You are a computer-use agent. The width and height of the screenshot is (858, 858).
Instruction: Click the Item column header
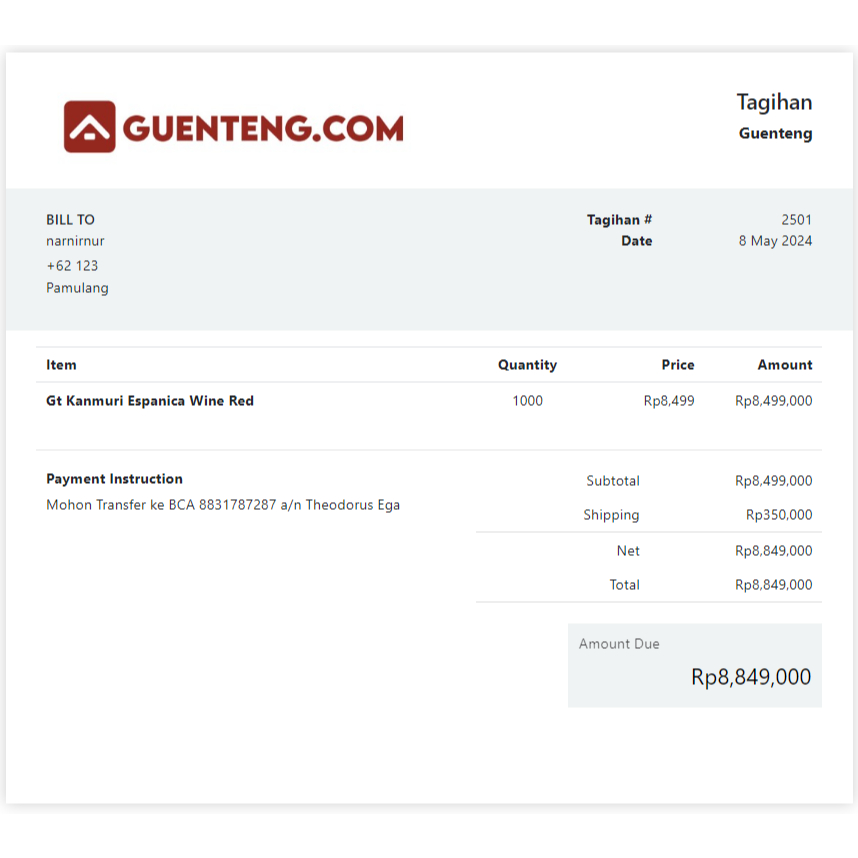(x=61, y=365)
